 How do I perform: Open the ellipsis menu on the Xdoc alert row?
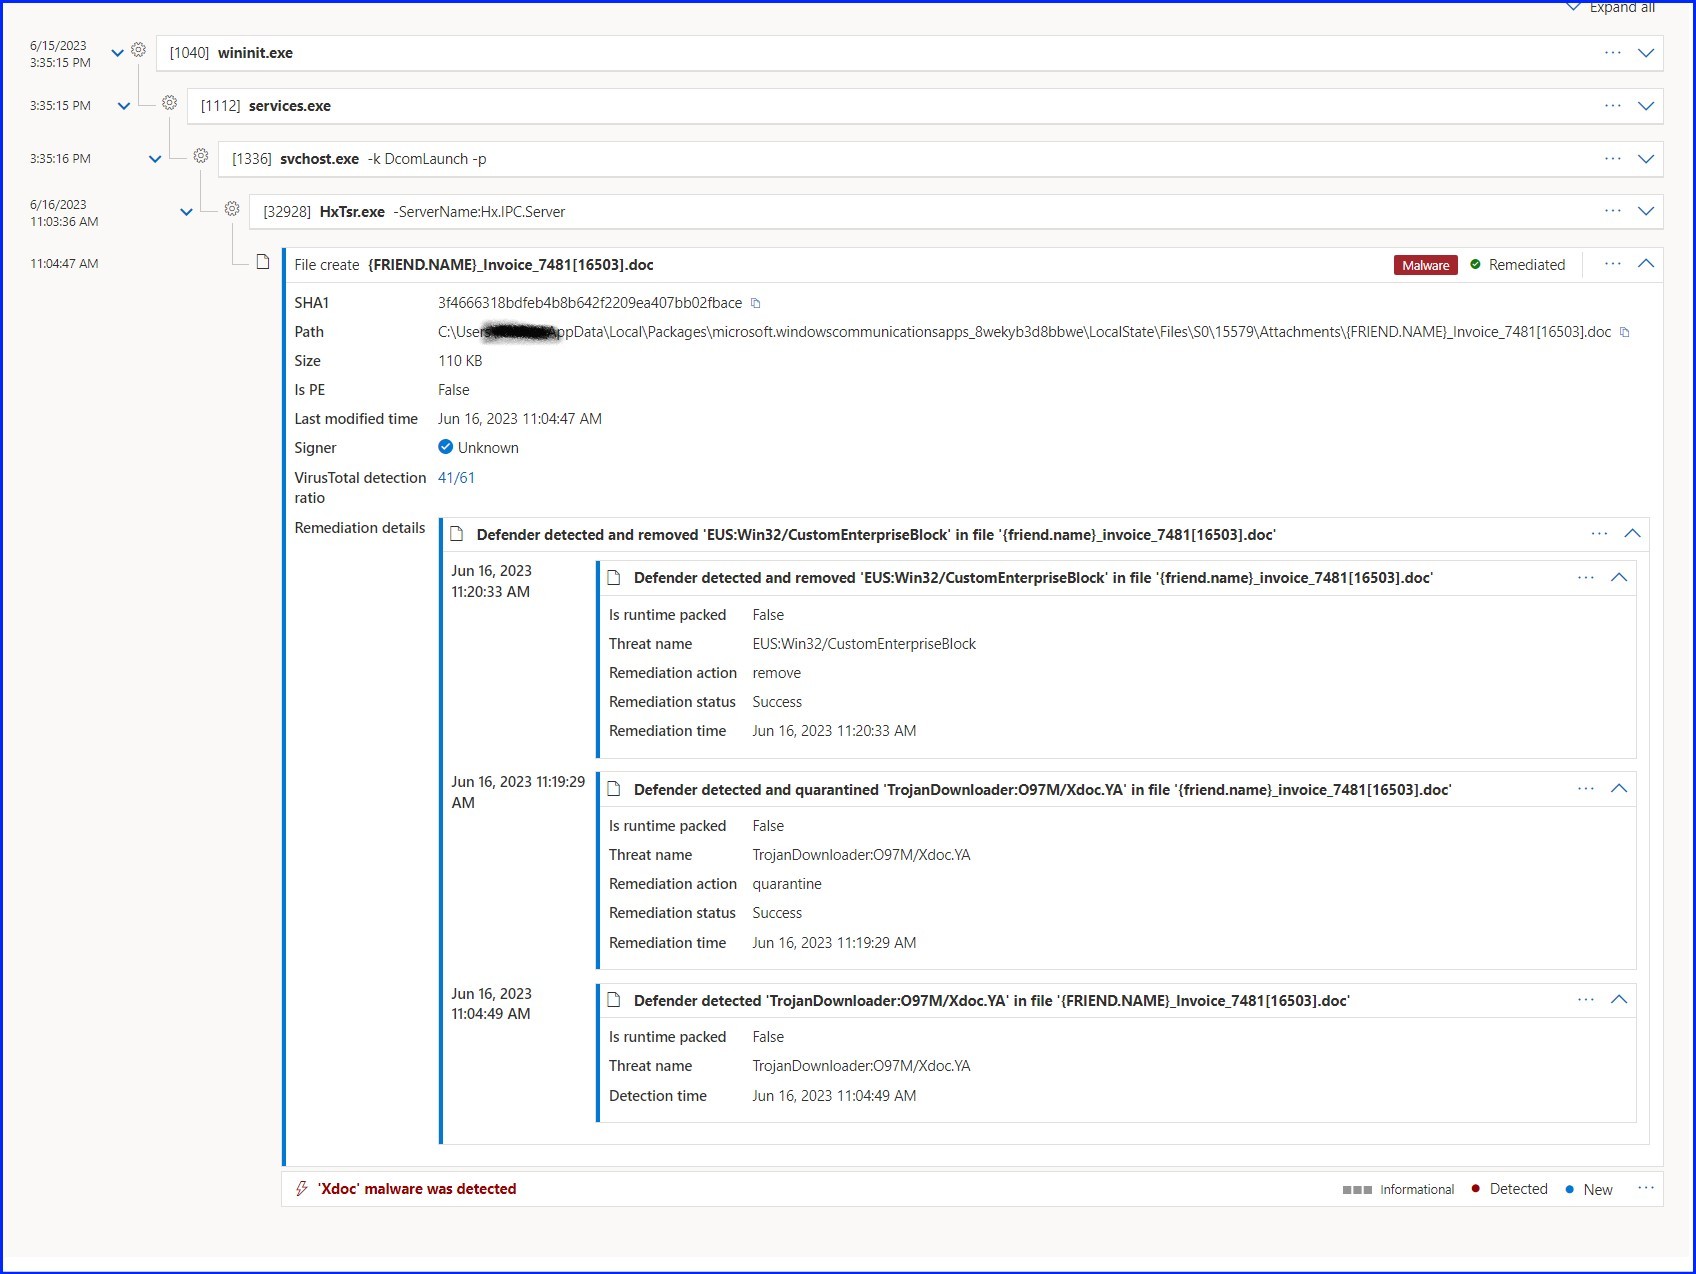[x=1646, y=1189]
